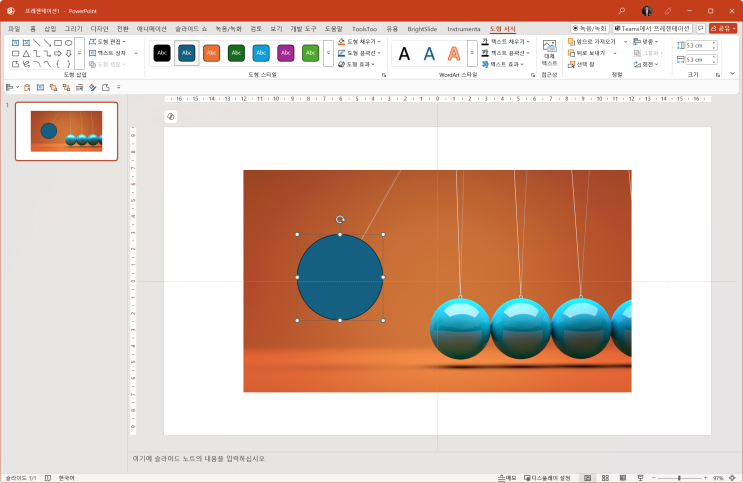Select slide 1 thumbnail

(x=66, y=131)
